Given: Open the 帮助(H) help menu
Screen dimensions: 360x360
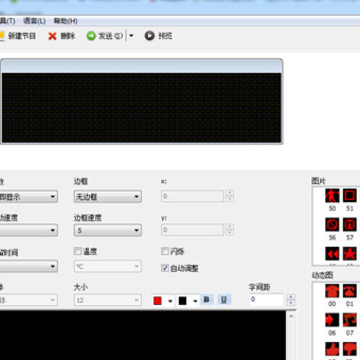Looking at the screenshot, I should (65, 21).
